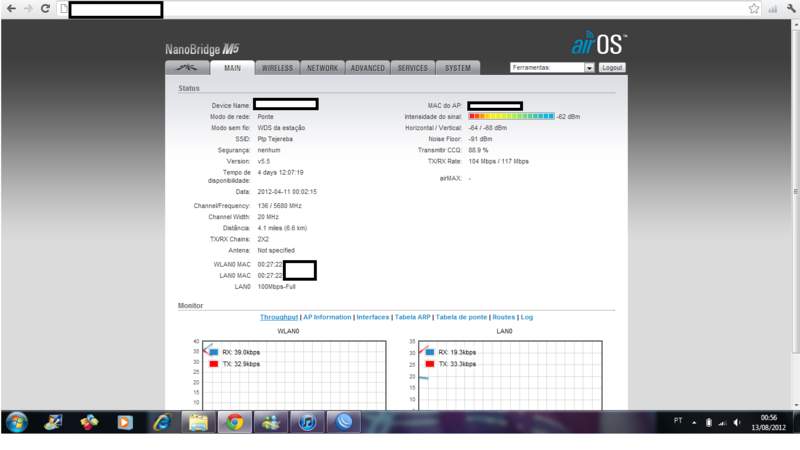This screenshot has height=450, width=800.
Task: Open the blue round app after iTunes
Action: tap(343, 422)
